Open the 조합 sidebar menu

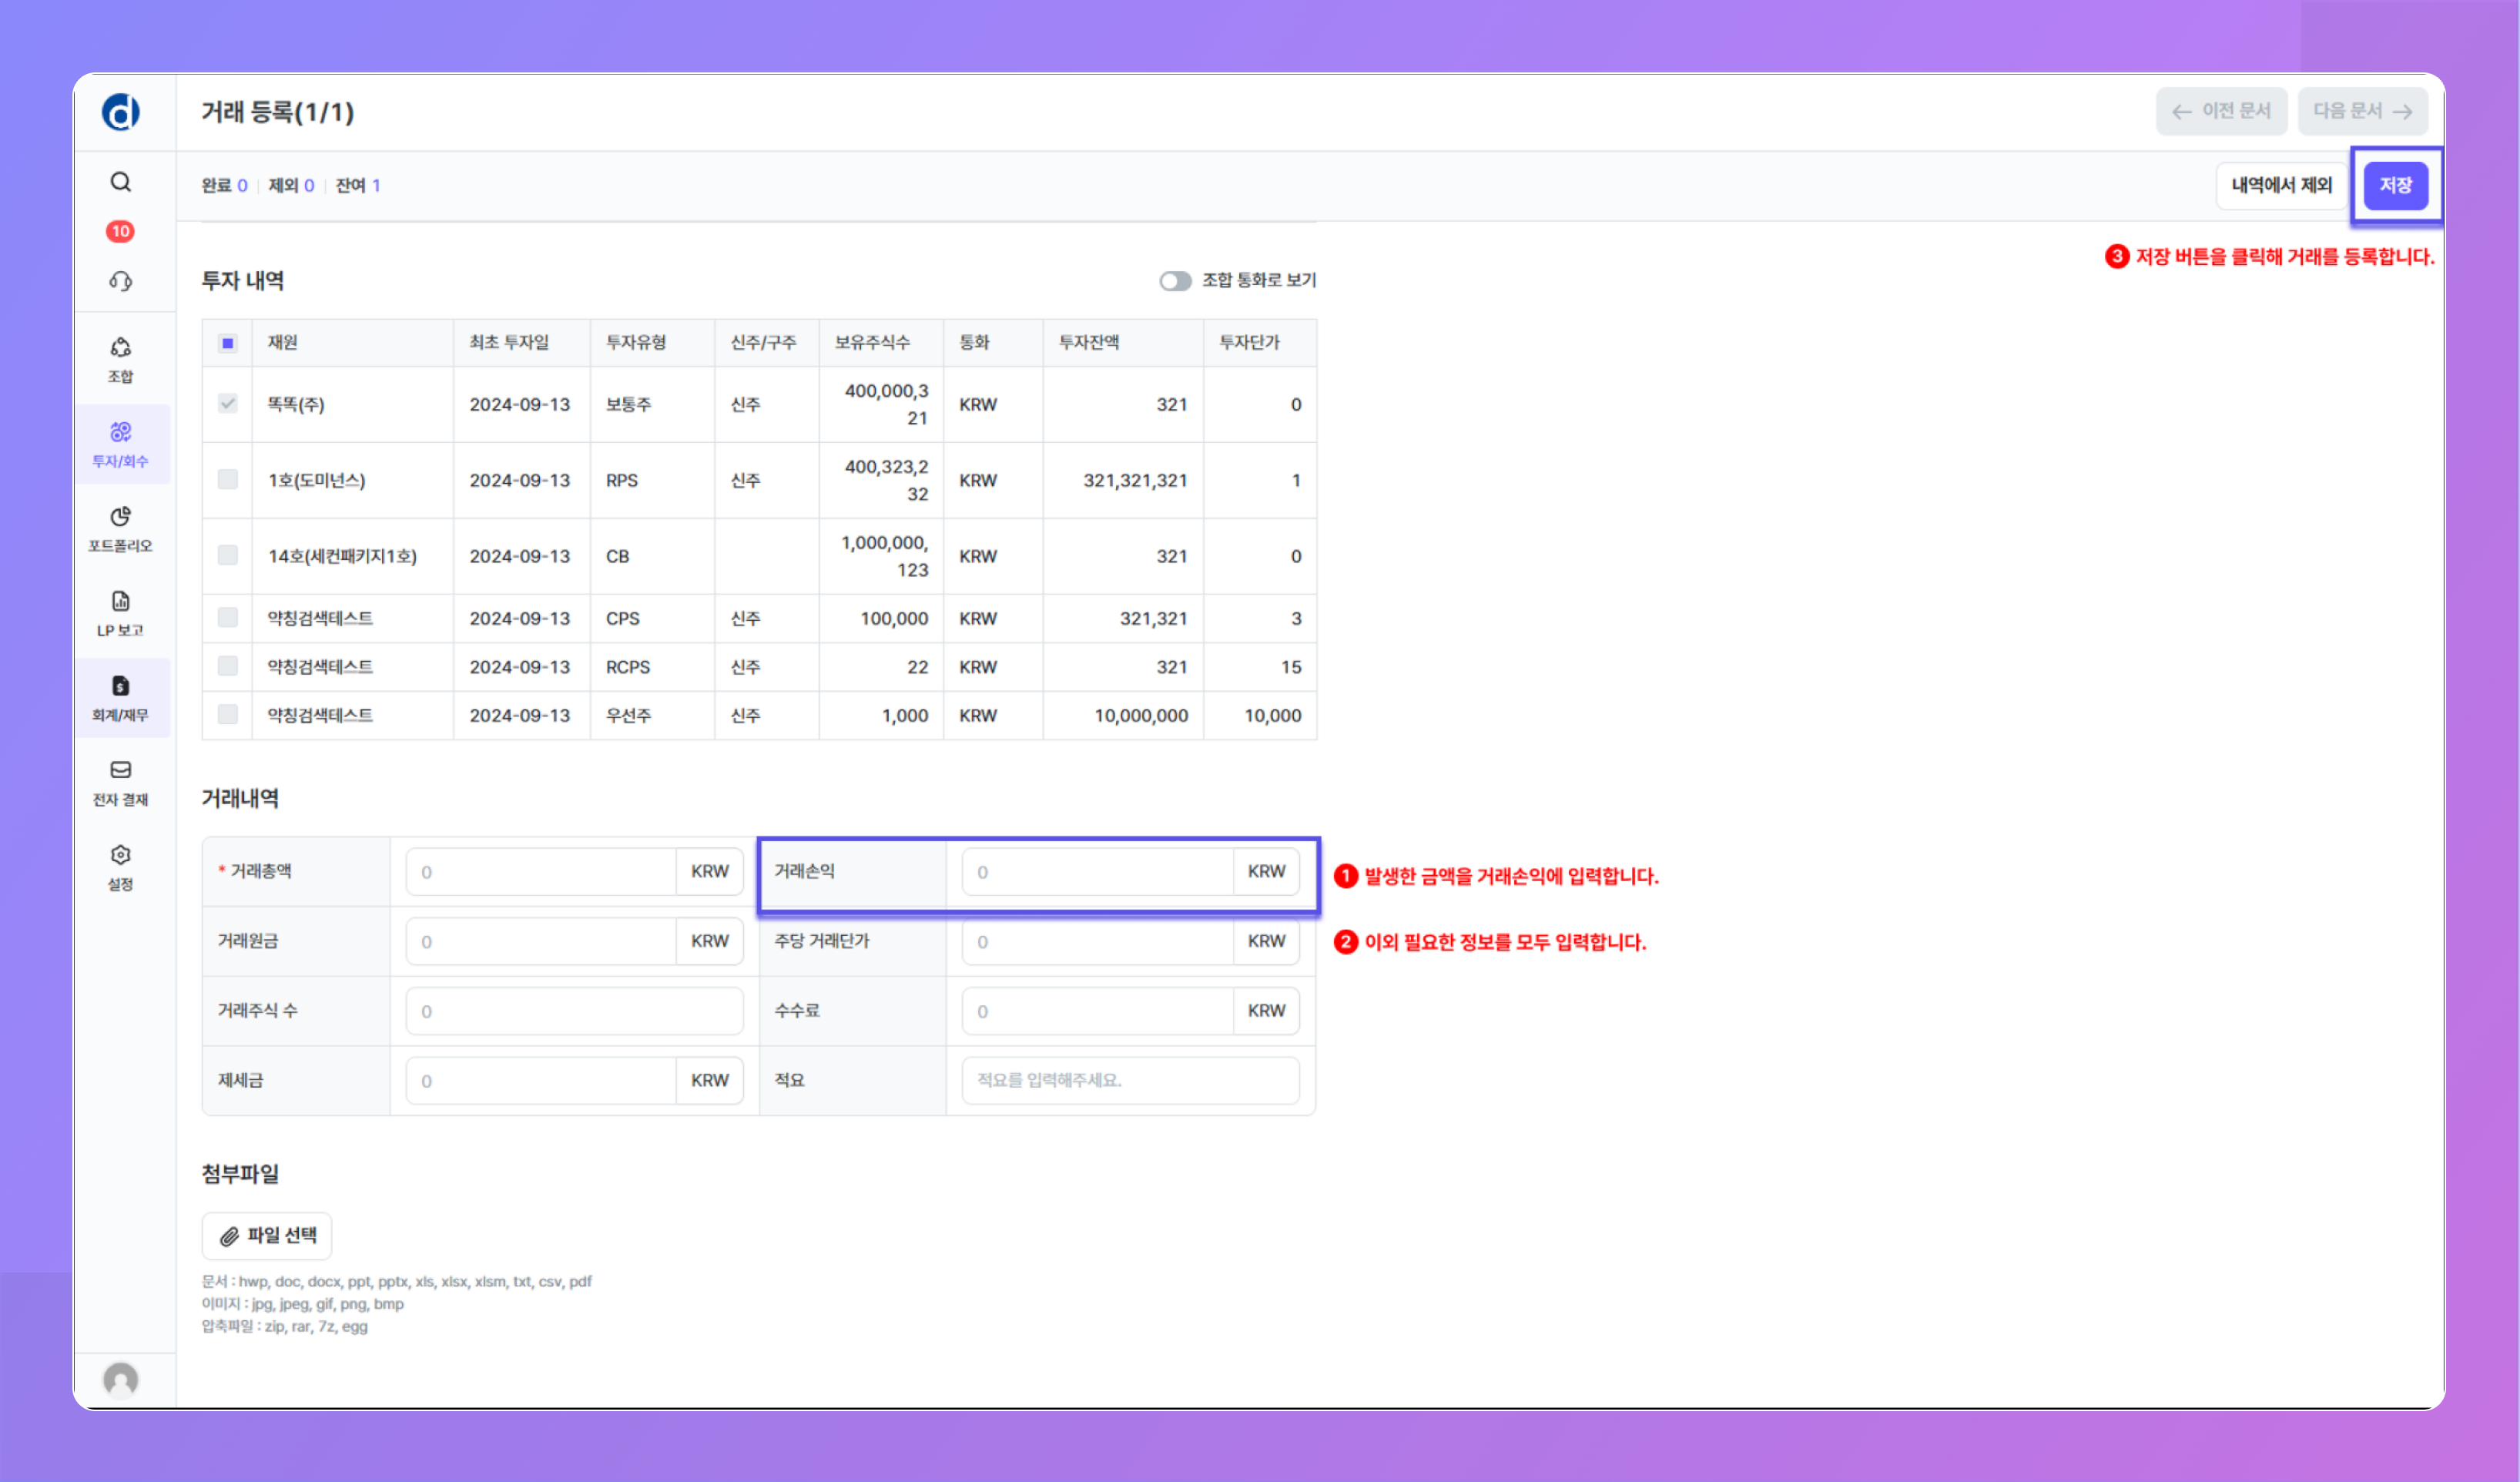pos(120,359)
